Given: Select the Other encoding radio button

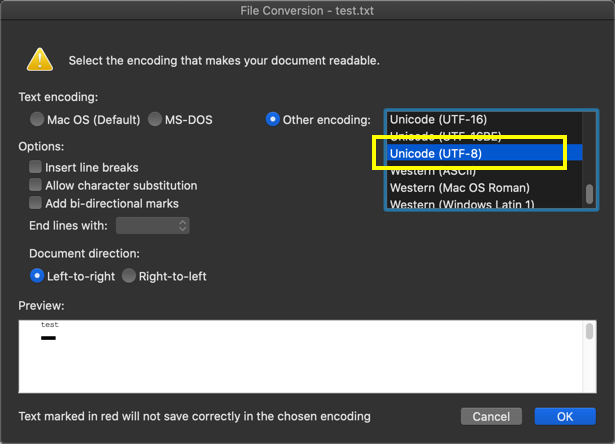Looking at the screenshot, I should [272, 119].
